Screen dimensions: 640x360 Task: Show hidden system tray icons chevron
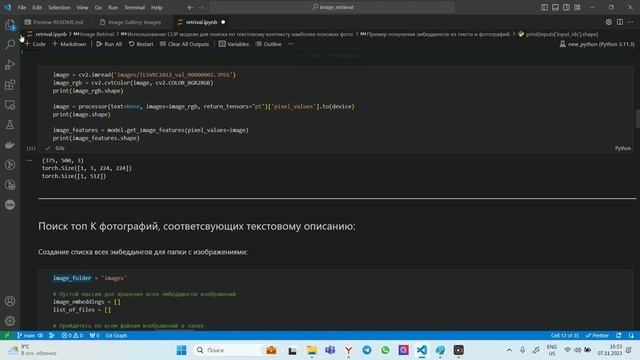tap(509, 350)
